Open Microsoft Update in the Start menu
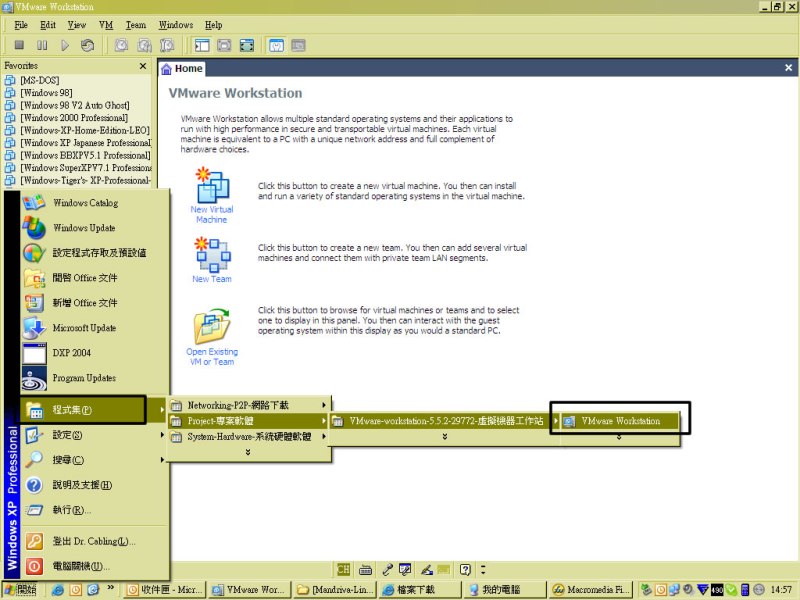The image size is (800, 600). coord(95,328)
